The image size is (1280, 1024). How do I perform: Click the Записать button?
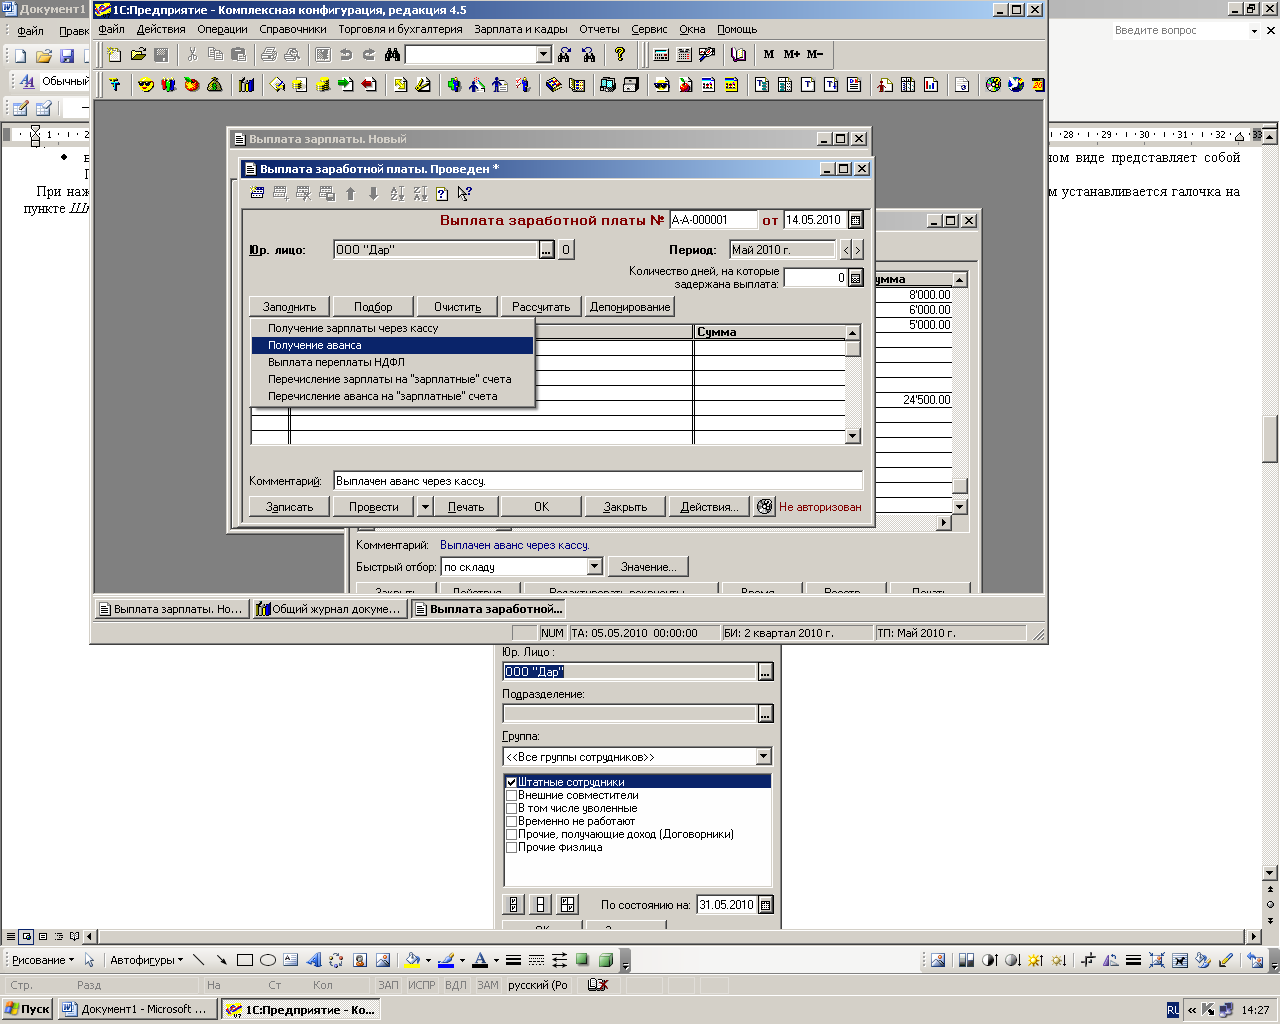click(x=290, y=507)
